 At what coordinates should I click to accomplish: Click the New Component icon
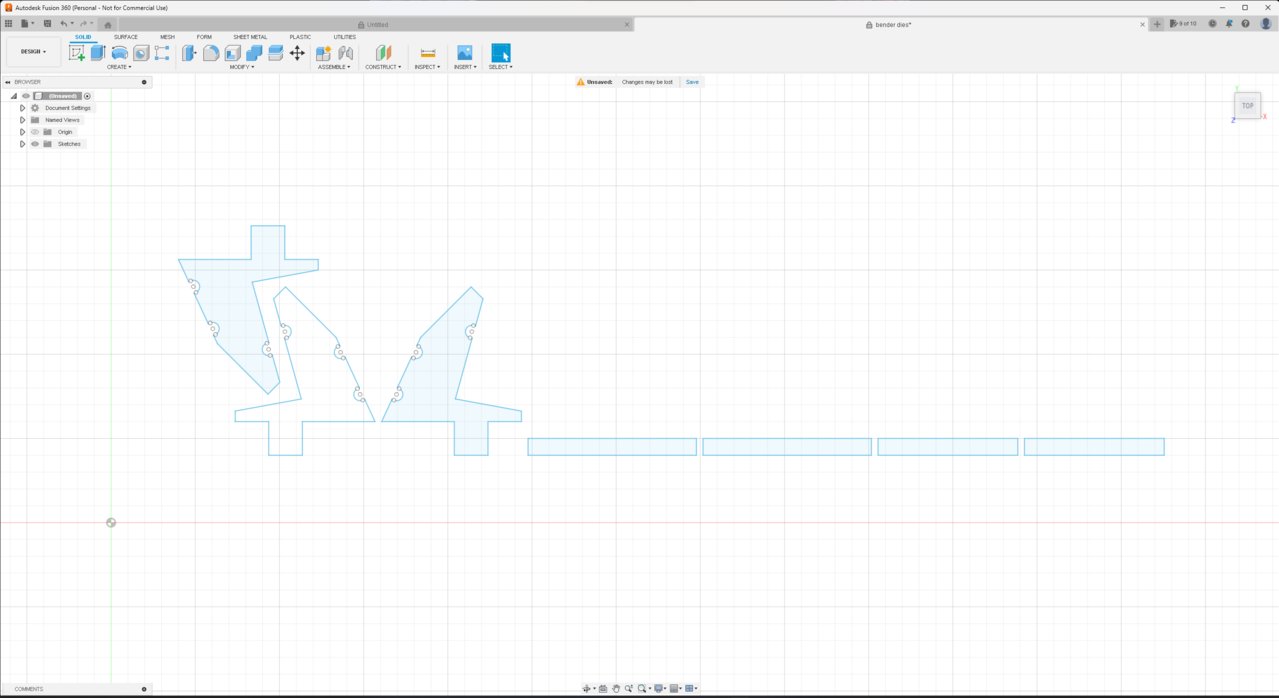pyautogui.click(x=324, y=53)
